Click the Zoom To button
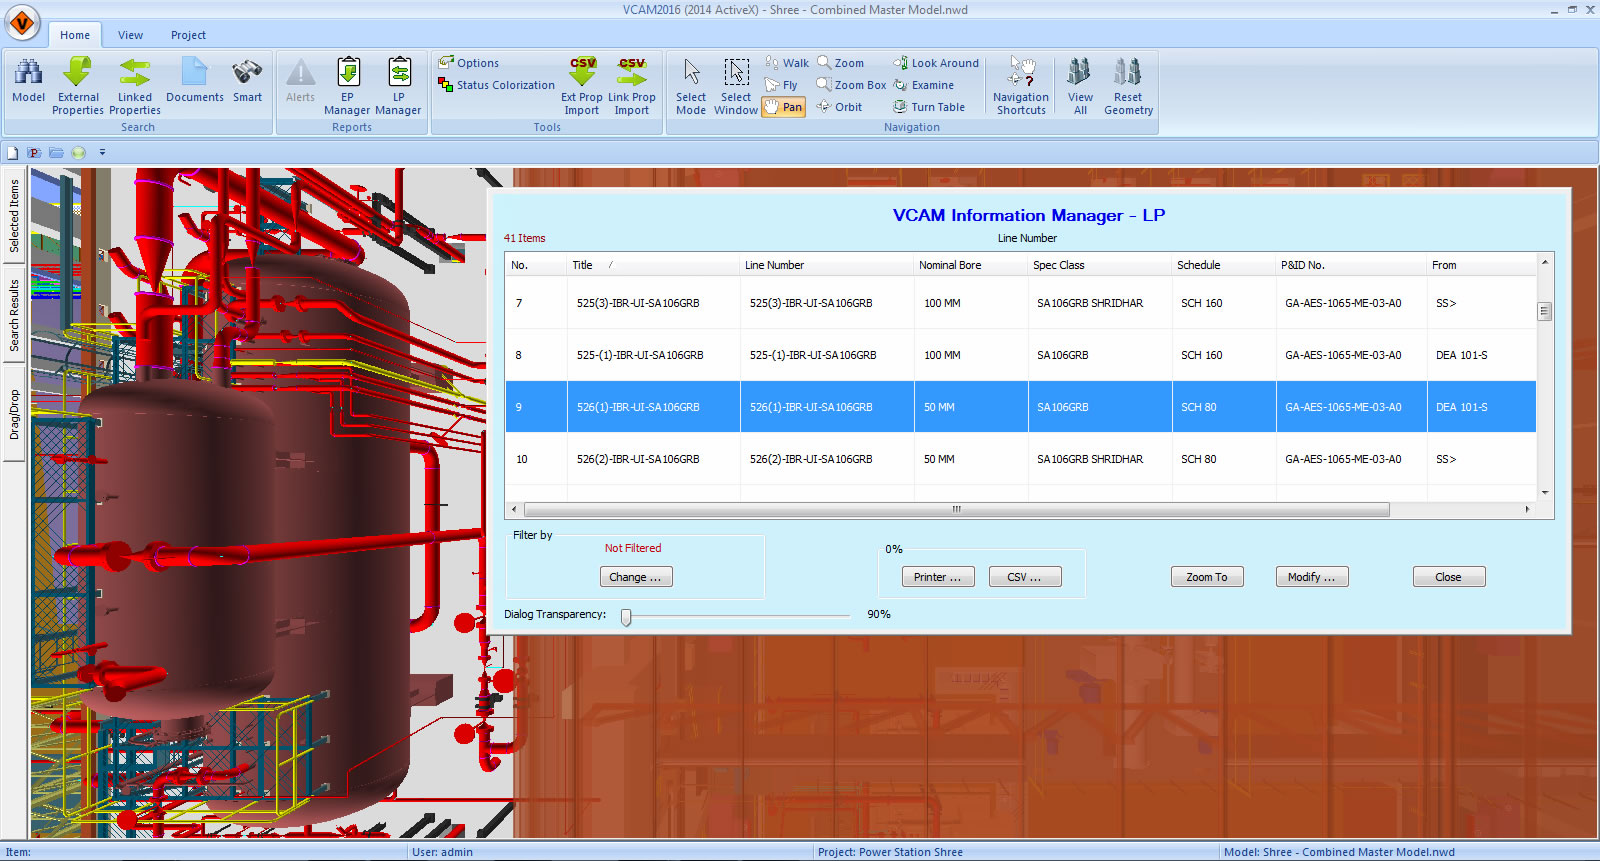This screenshot has width=1600, height=861. (x=1207, y=577)
